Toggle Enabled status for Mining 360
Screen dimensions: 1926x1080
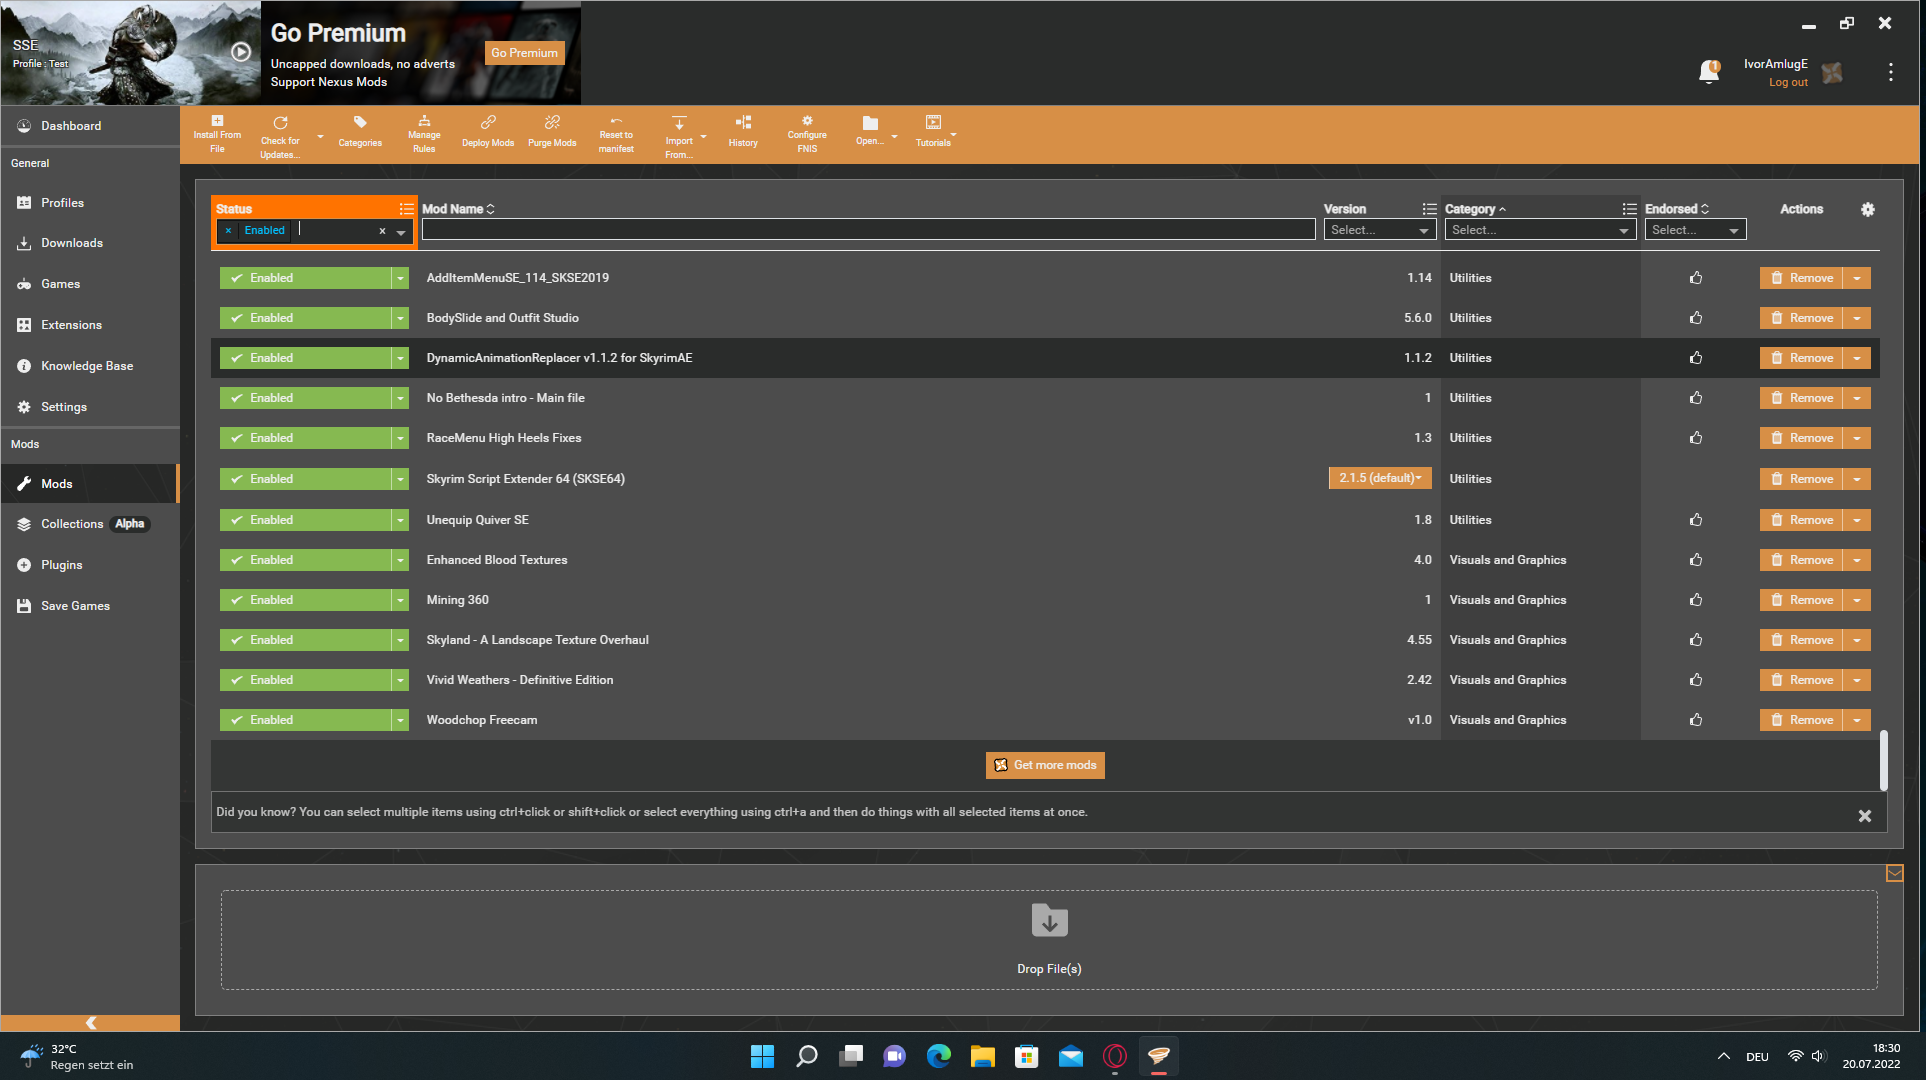pos(305,600)
